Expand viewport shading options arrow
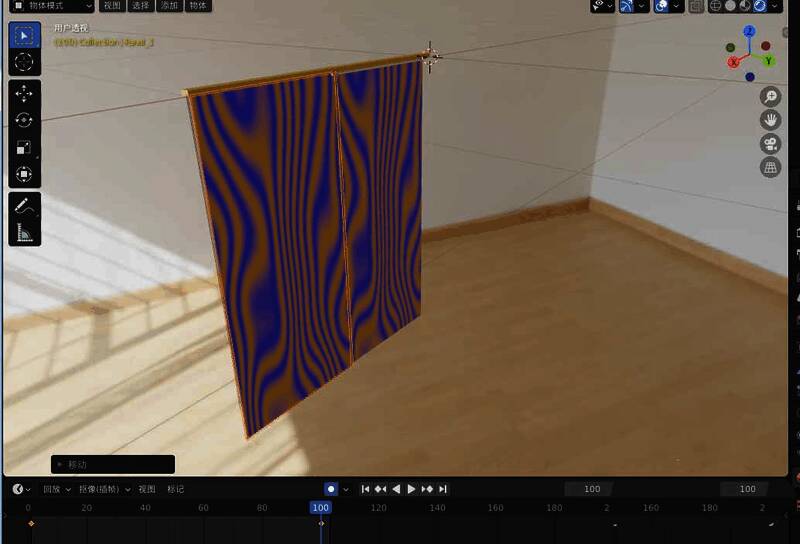 click(x=777, y=6)
